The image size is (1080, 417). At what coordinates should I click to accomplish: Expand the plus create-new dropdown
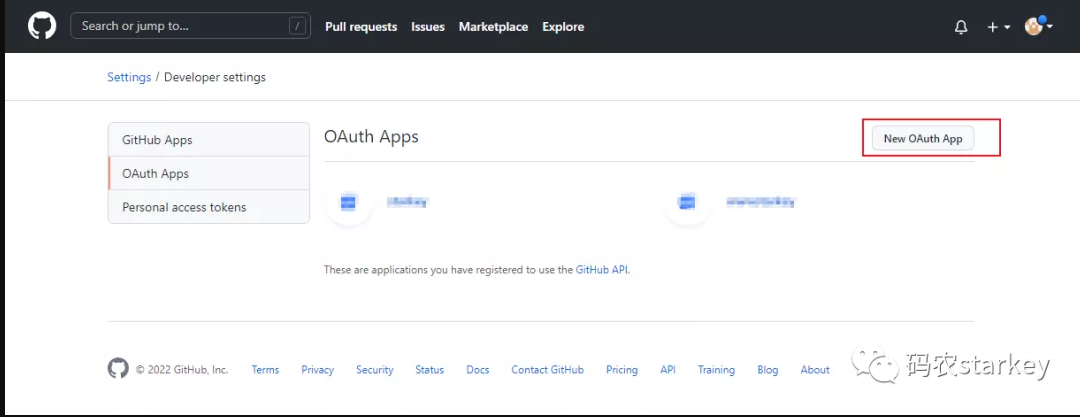(x=997, y=27)
